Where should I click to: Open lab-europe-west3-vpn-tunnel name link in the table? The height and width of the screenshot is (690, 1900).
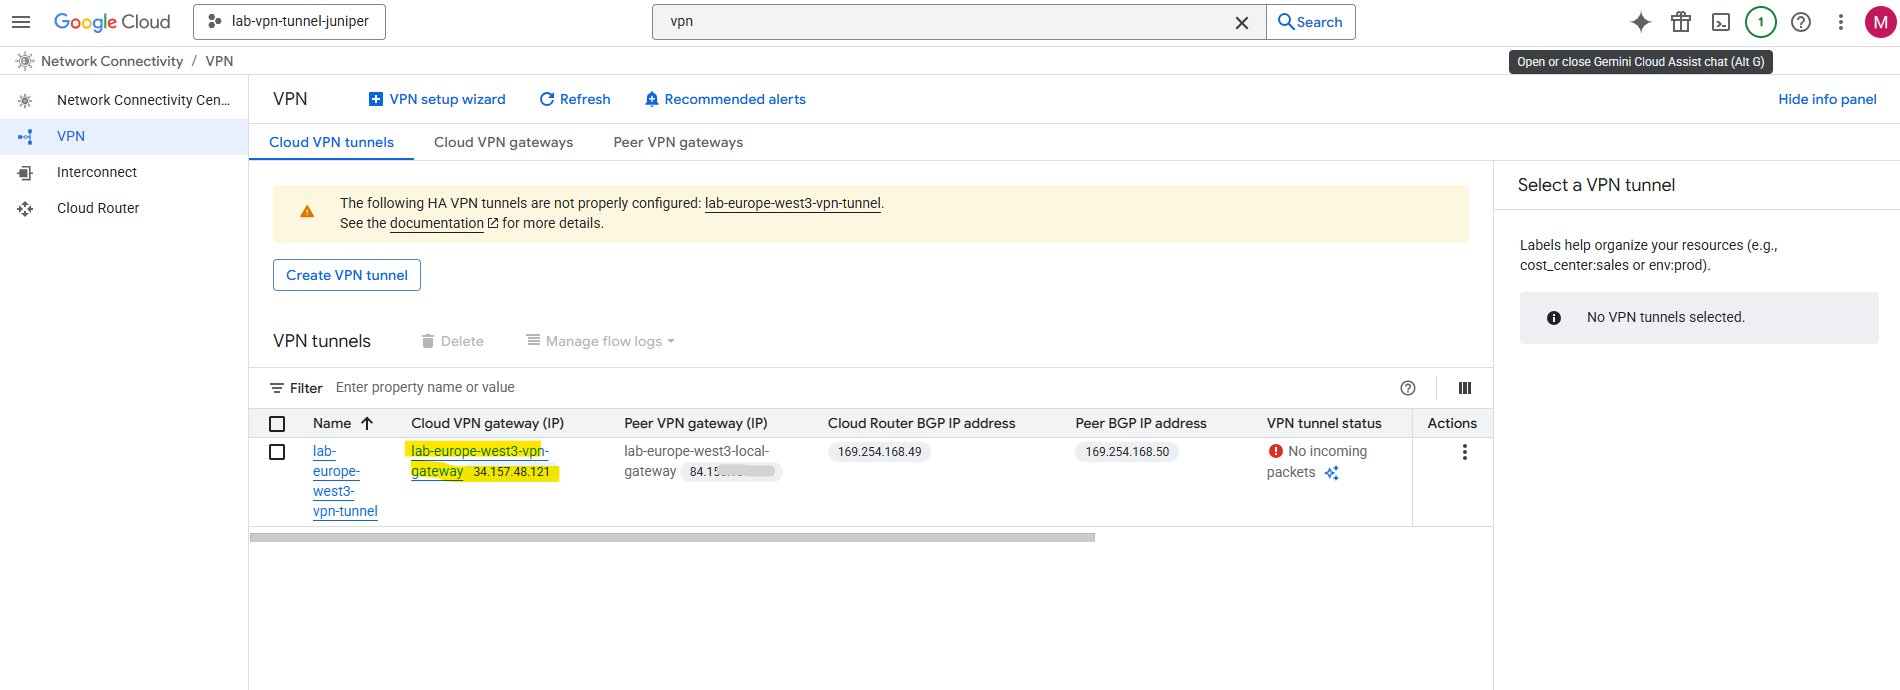(345, 481)
